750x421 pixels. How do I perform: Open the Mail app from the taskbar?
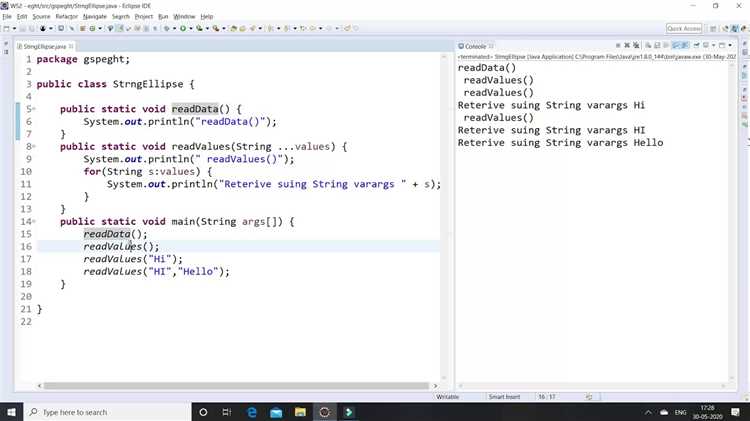pyautogui.click(x=276, y=412)
